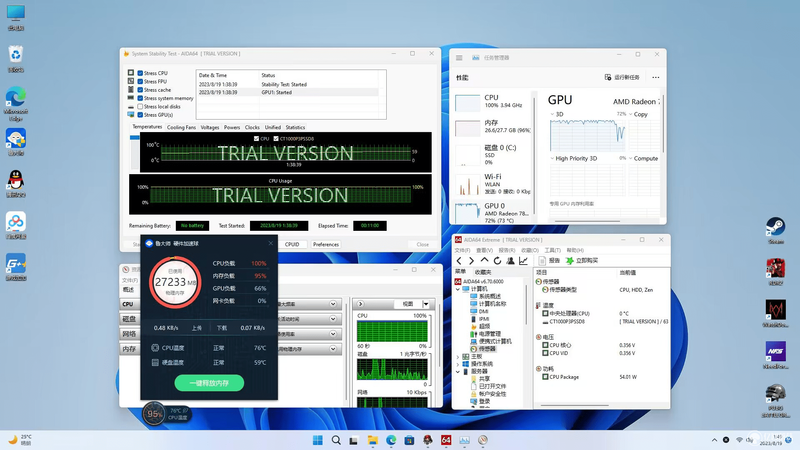Switch to the 收藏夹 favorites tab in AIDA64
The height and width of the screenshot is (450, 800).
point(483,272)
